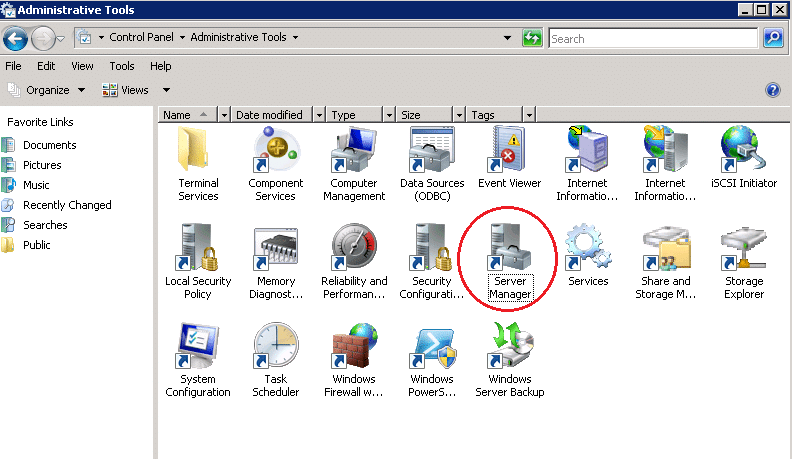Select the Windows PowerShell icon
The image size is (792, 459).
tap(432, 360)
